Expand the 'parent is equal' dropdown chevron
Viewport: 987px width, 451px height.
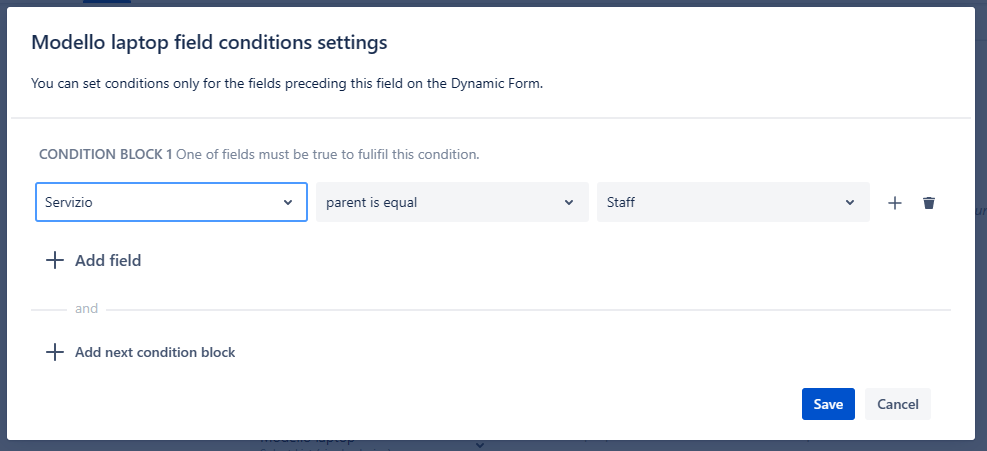click(569, 202)
